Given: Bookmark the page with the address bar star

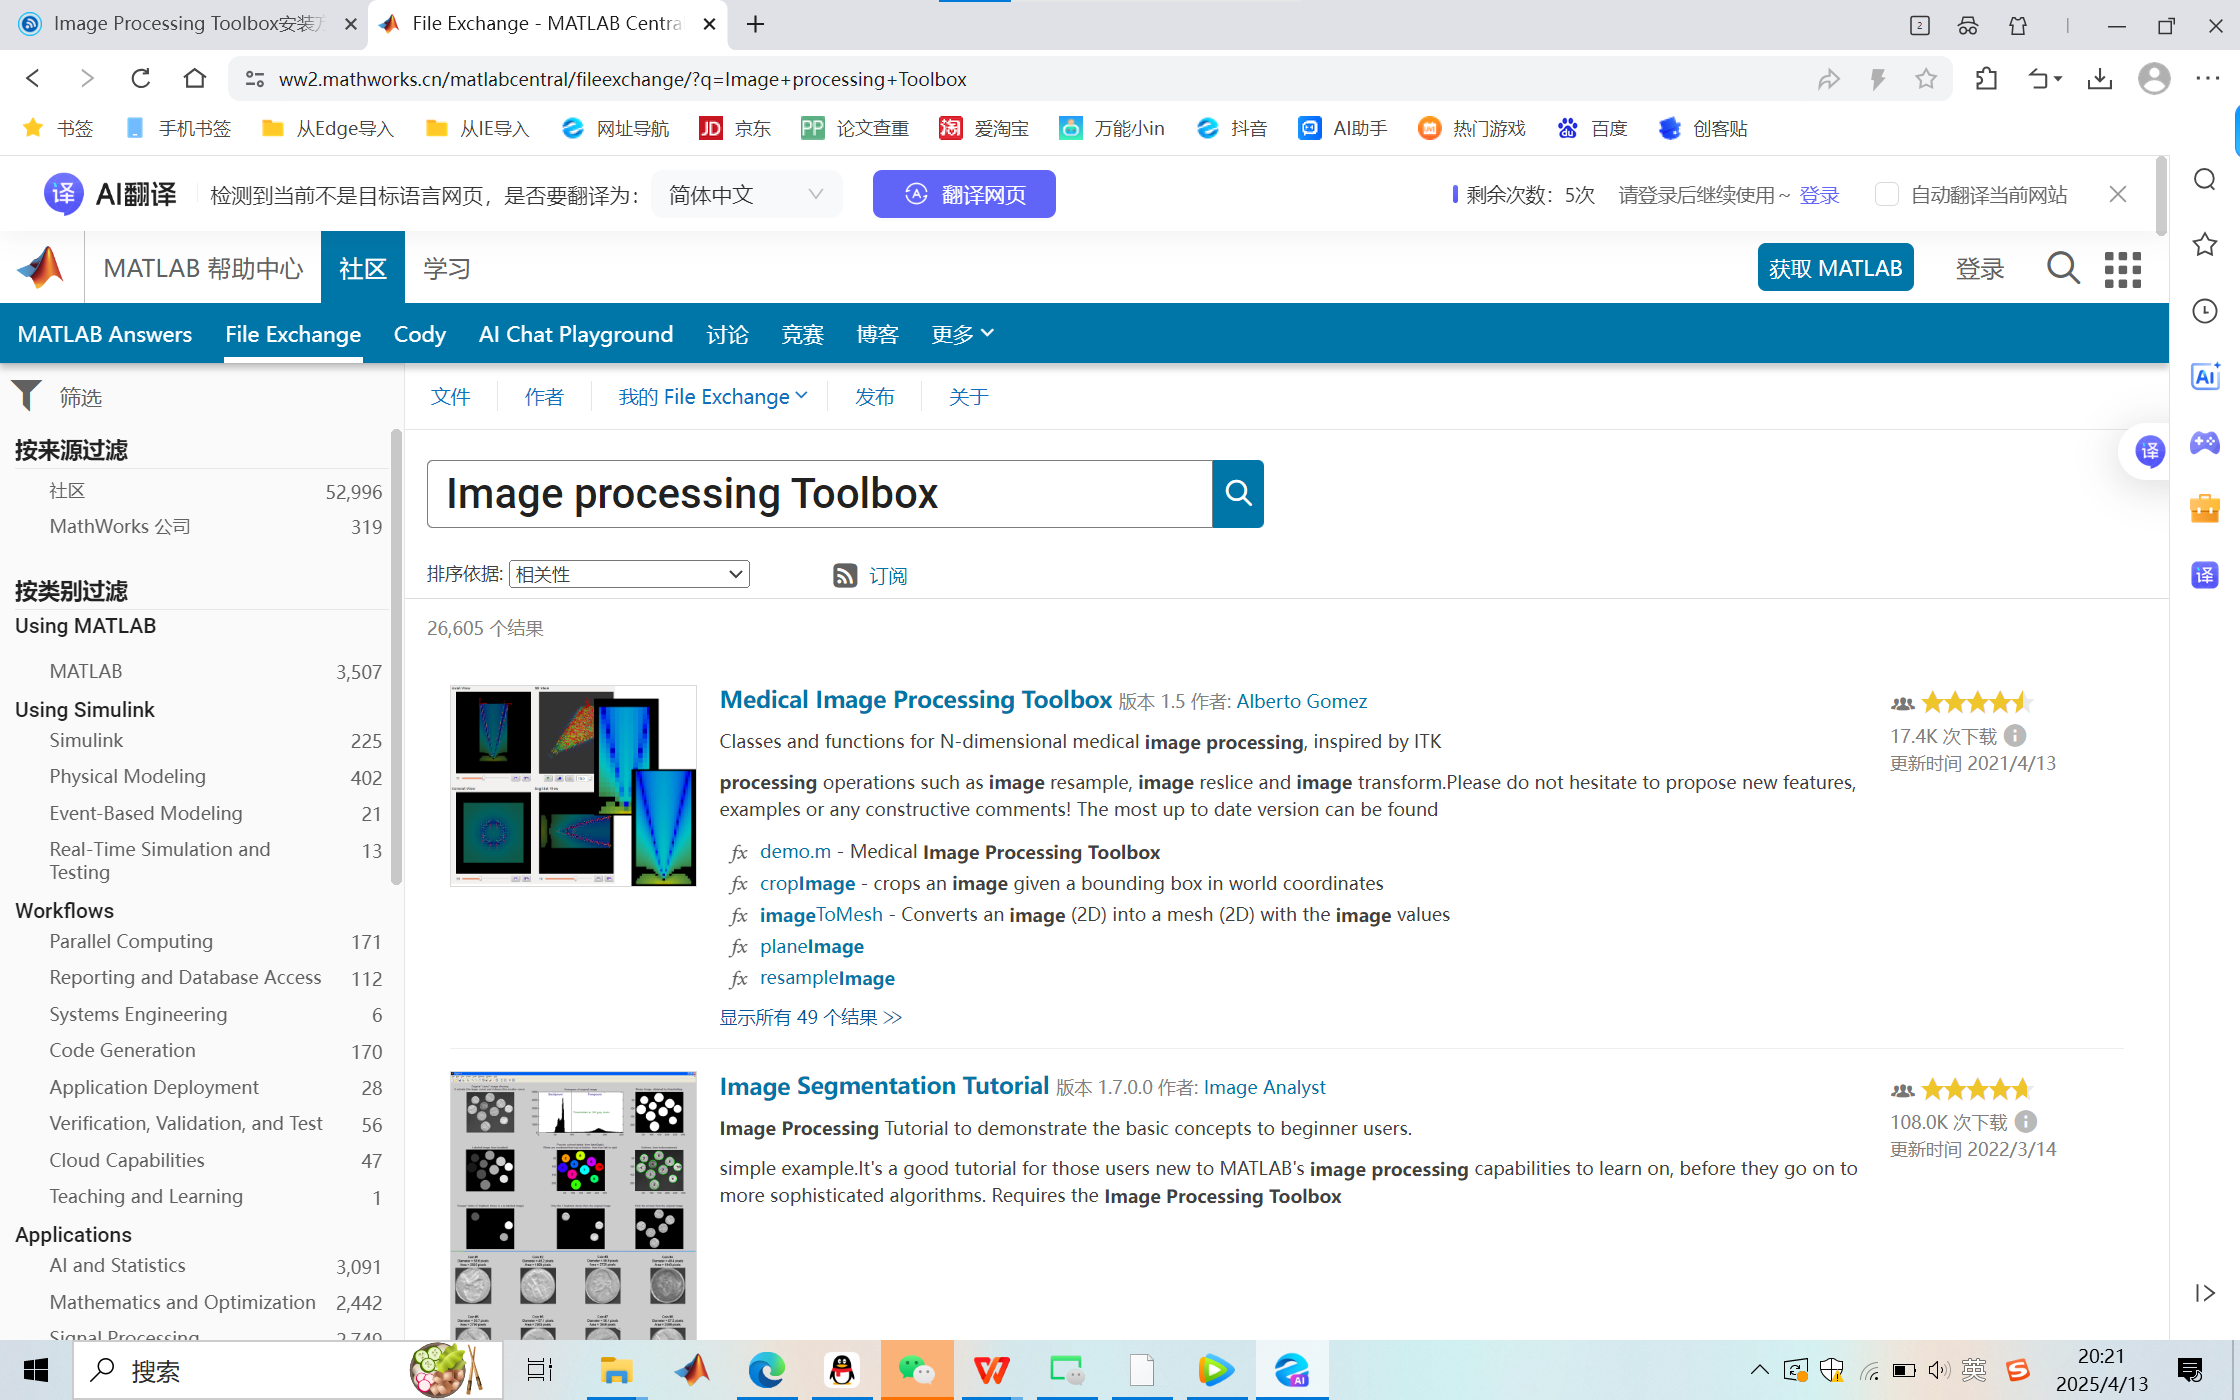Looking at the screenshot, I should pyautogui.click(x=1924, y=78).
